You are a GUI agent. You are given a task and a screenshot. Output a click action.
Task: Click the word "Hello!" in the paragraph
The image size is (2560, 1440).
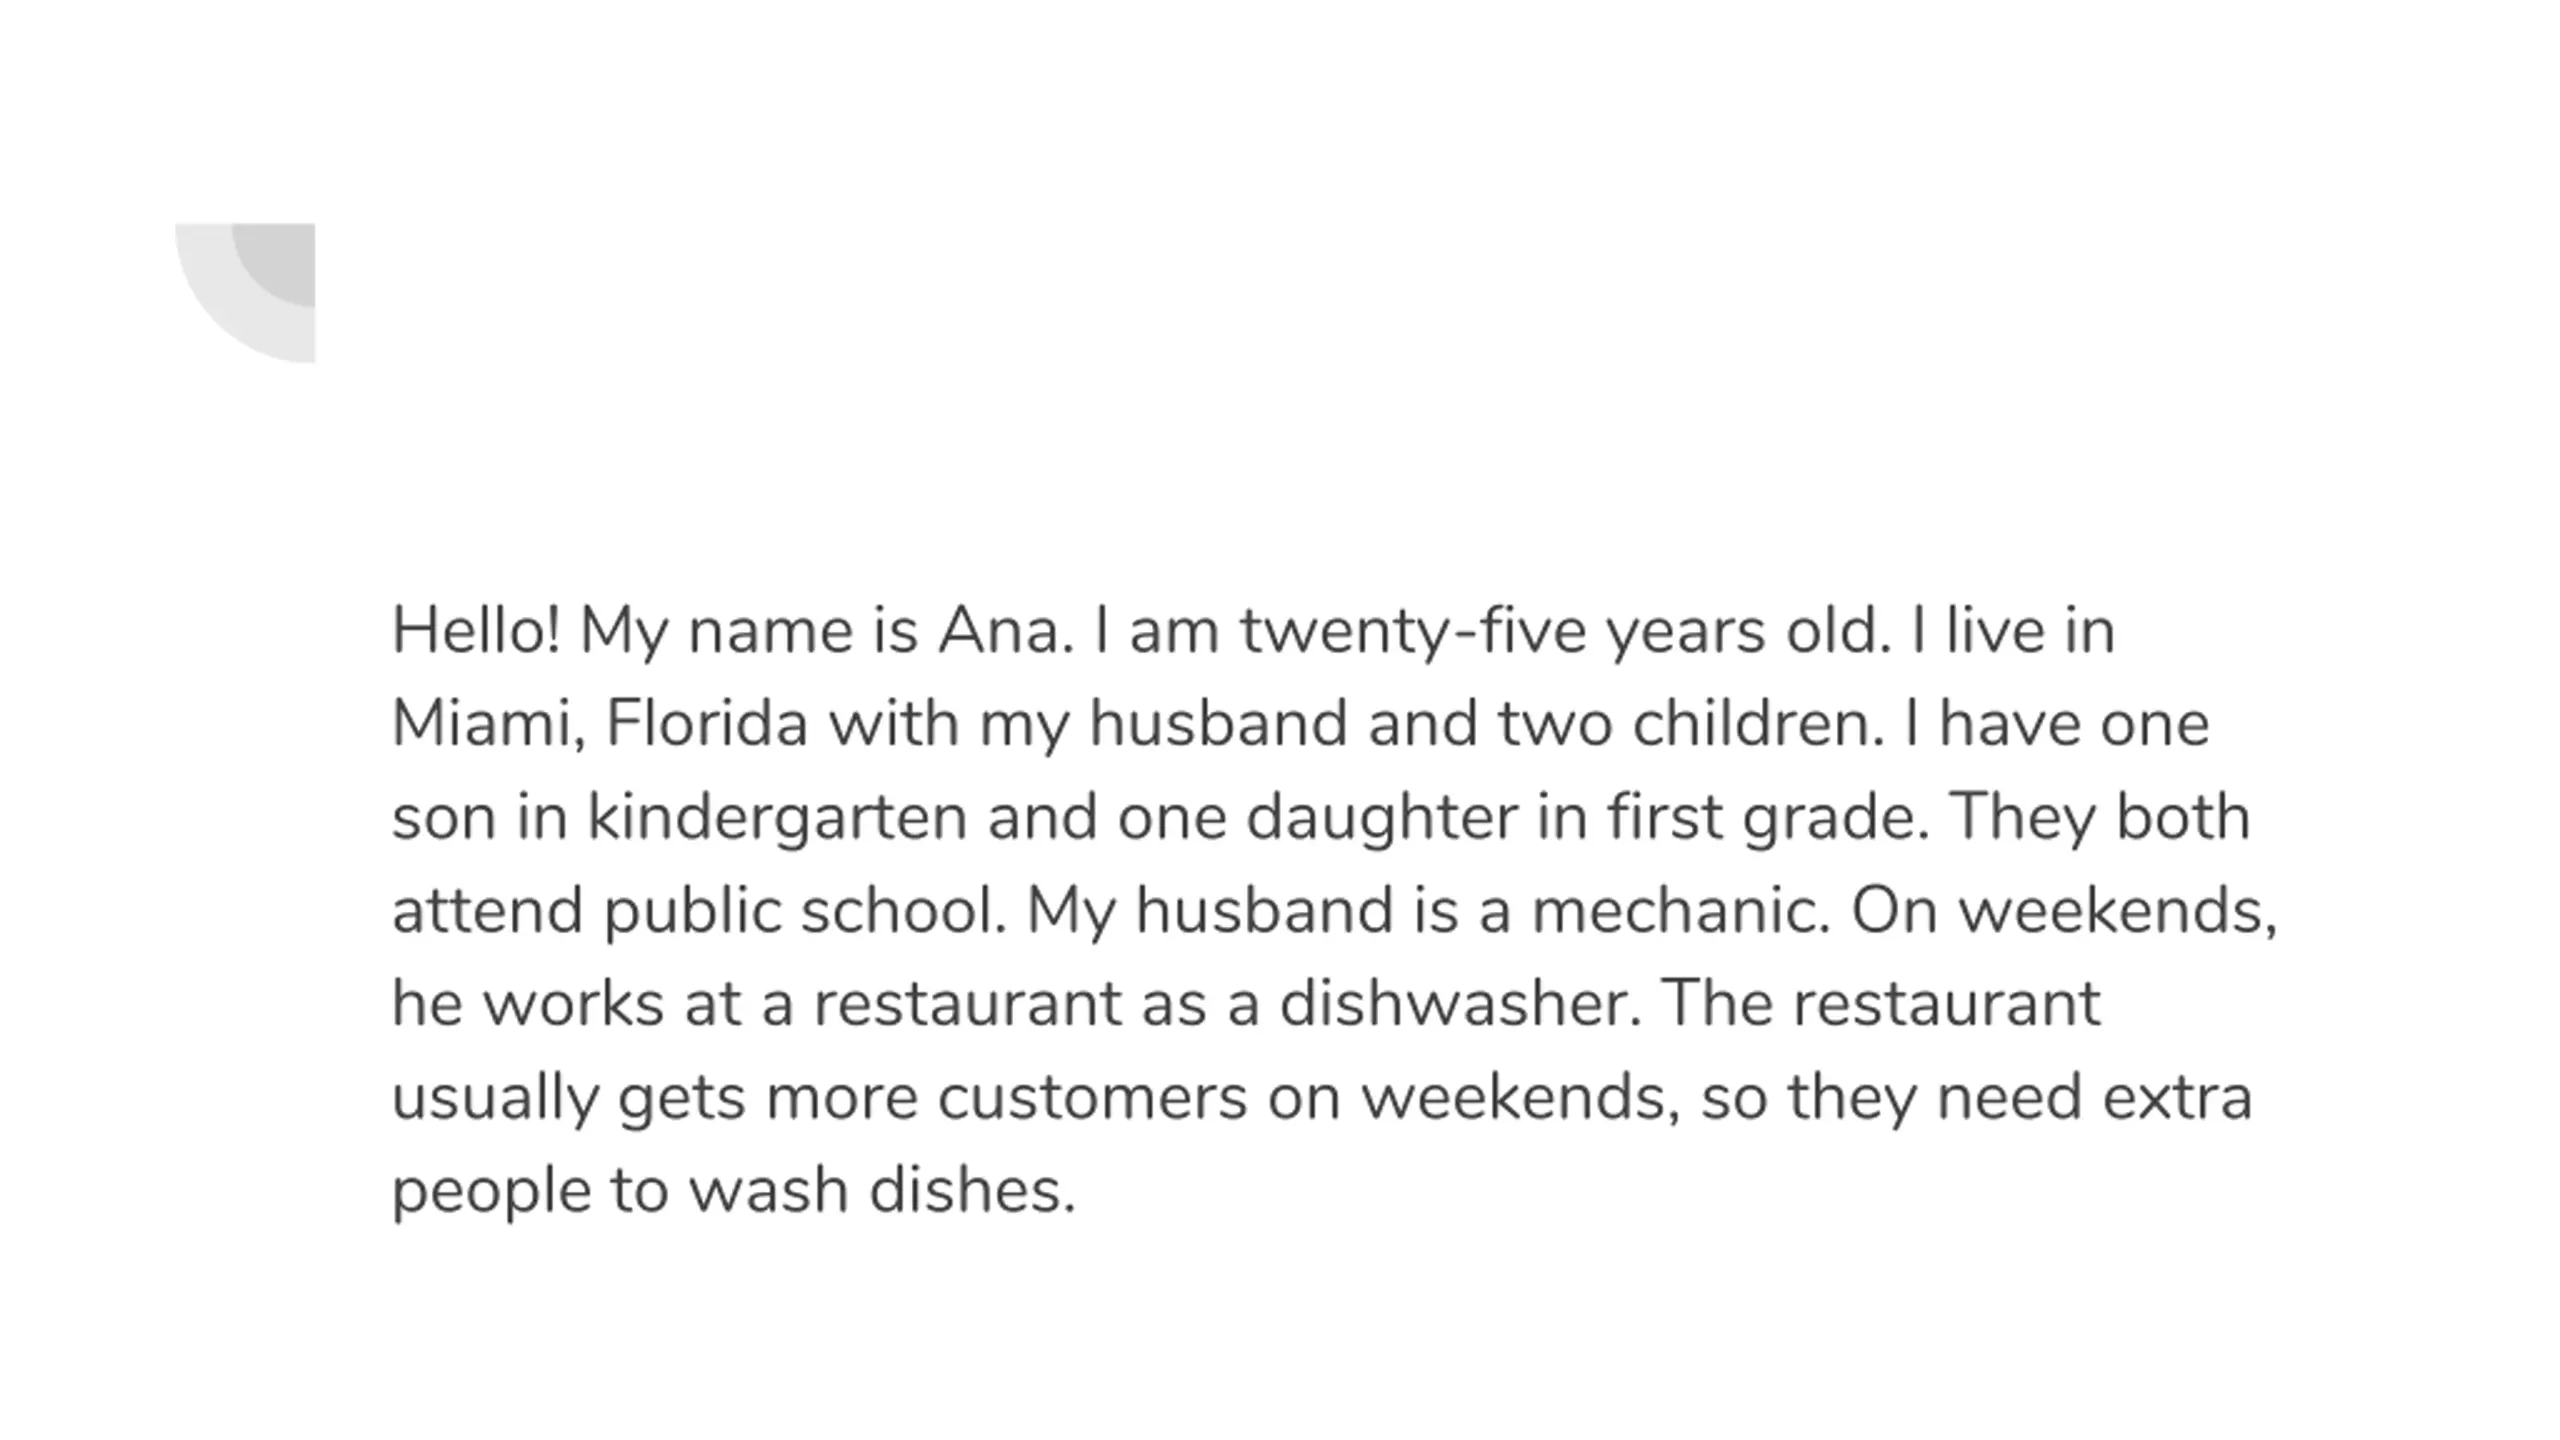[x=476, y=631]
